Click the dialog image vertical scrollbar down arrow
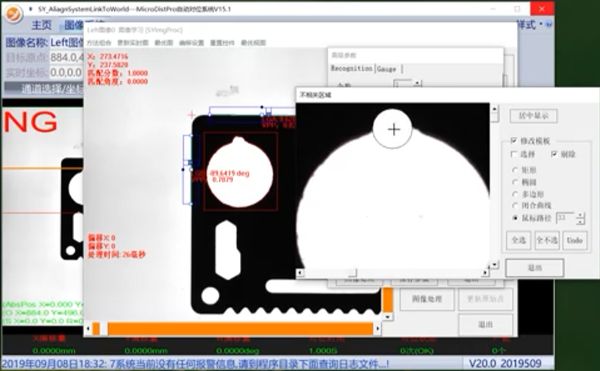The image size is (600, 371). coord(494,264)
